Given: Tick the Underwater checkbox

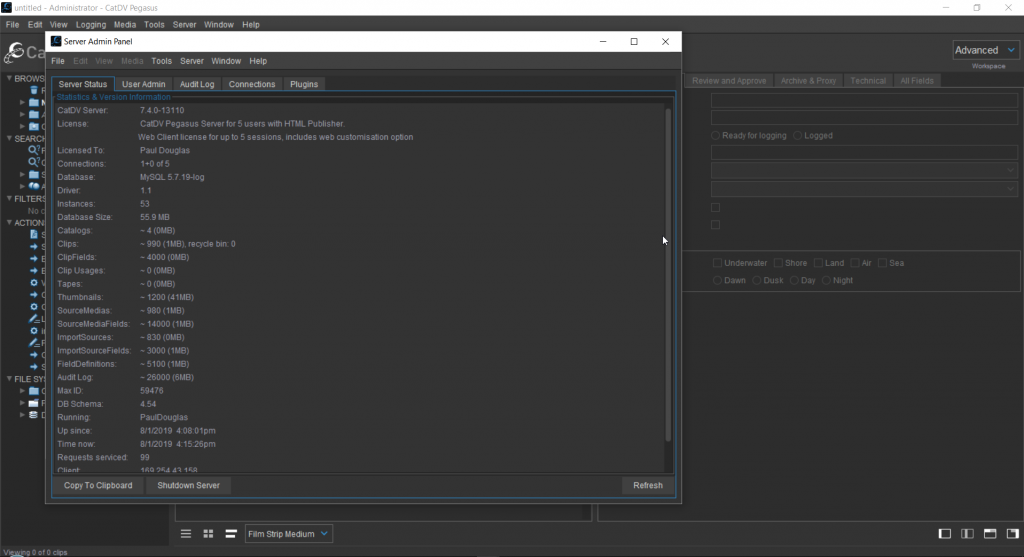Looking at the screenshot, I should pyautogui.click(x=717, y=263).
